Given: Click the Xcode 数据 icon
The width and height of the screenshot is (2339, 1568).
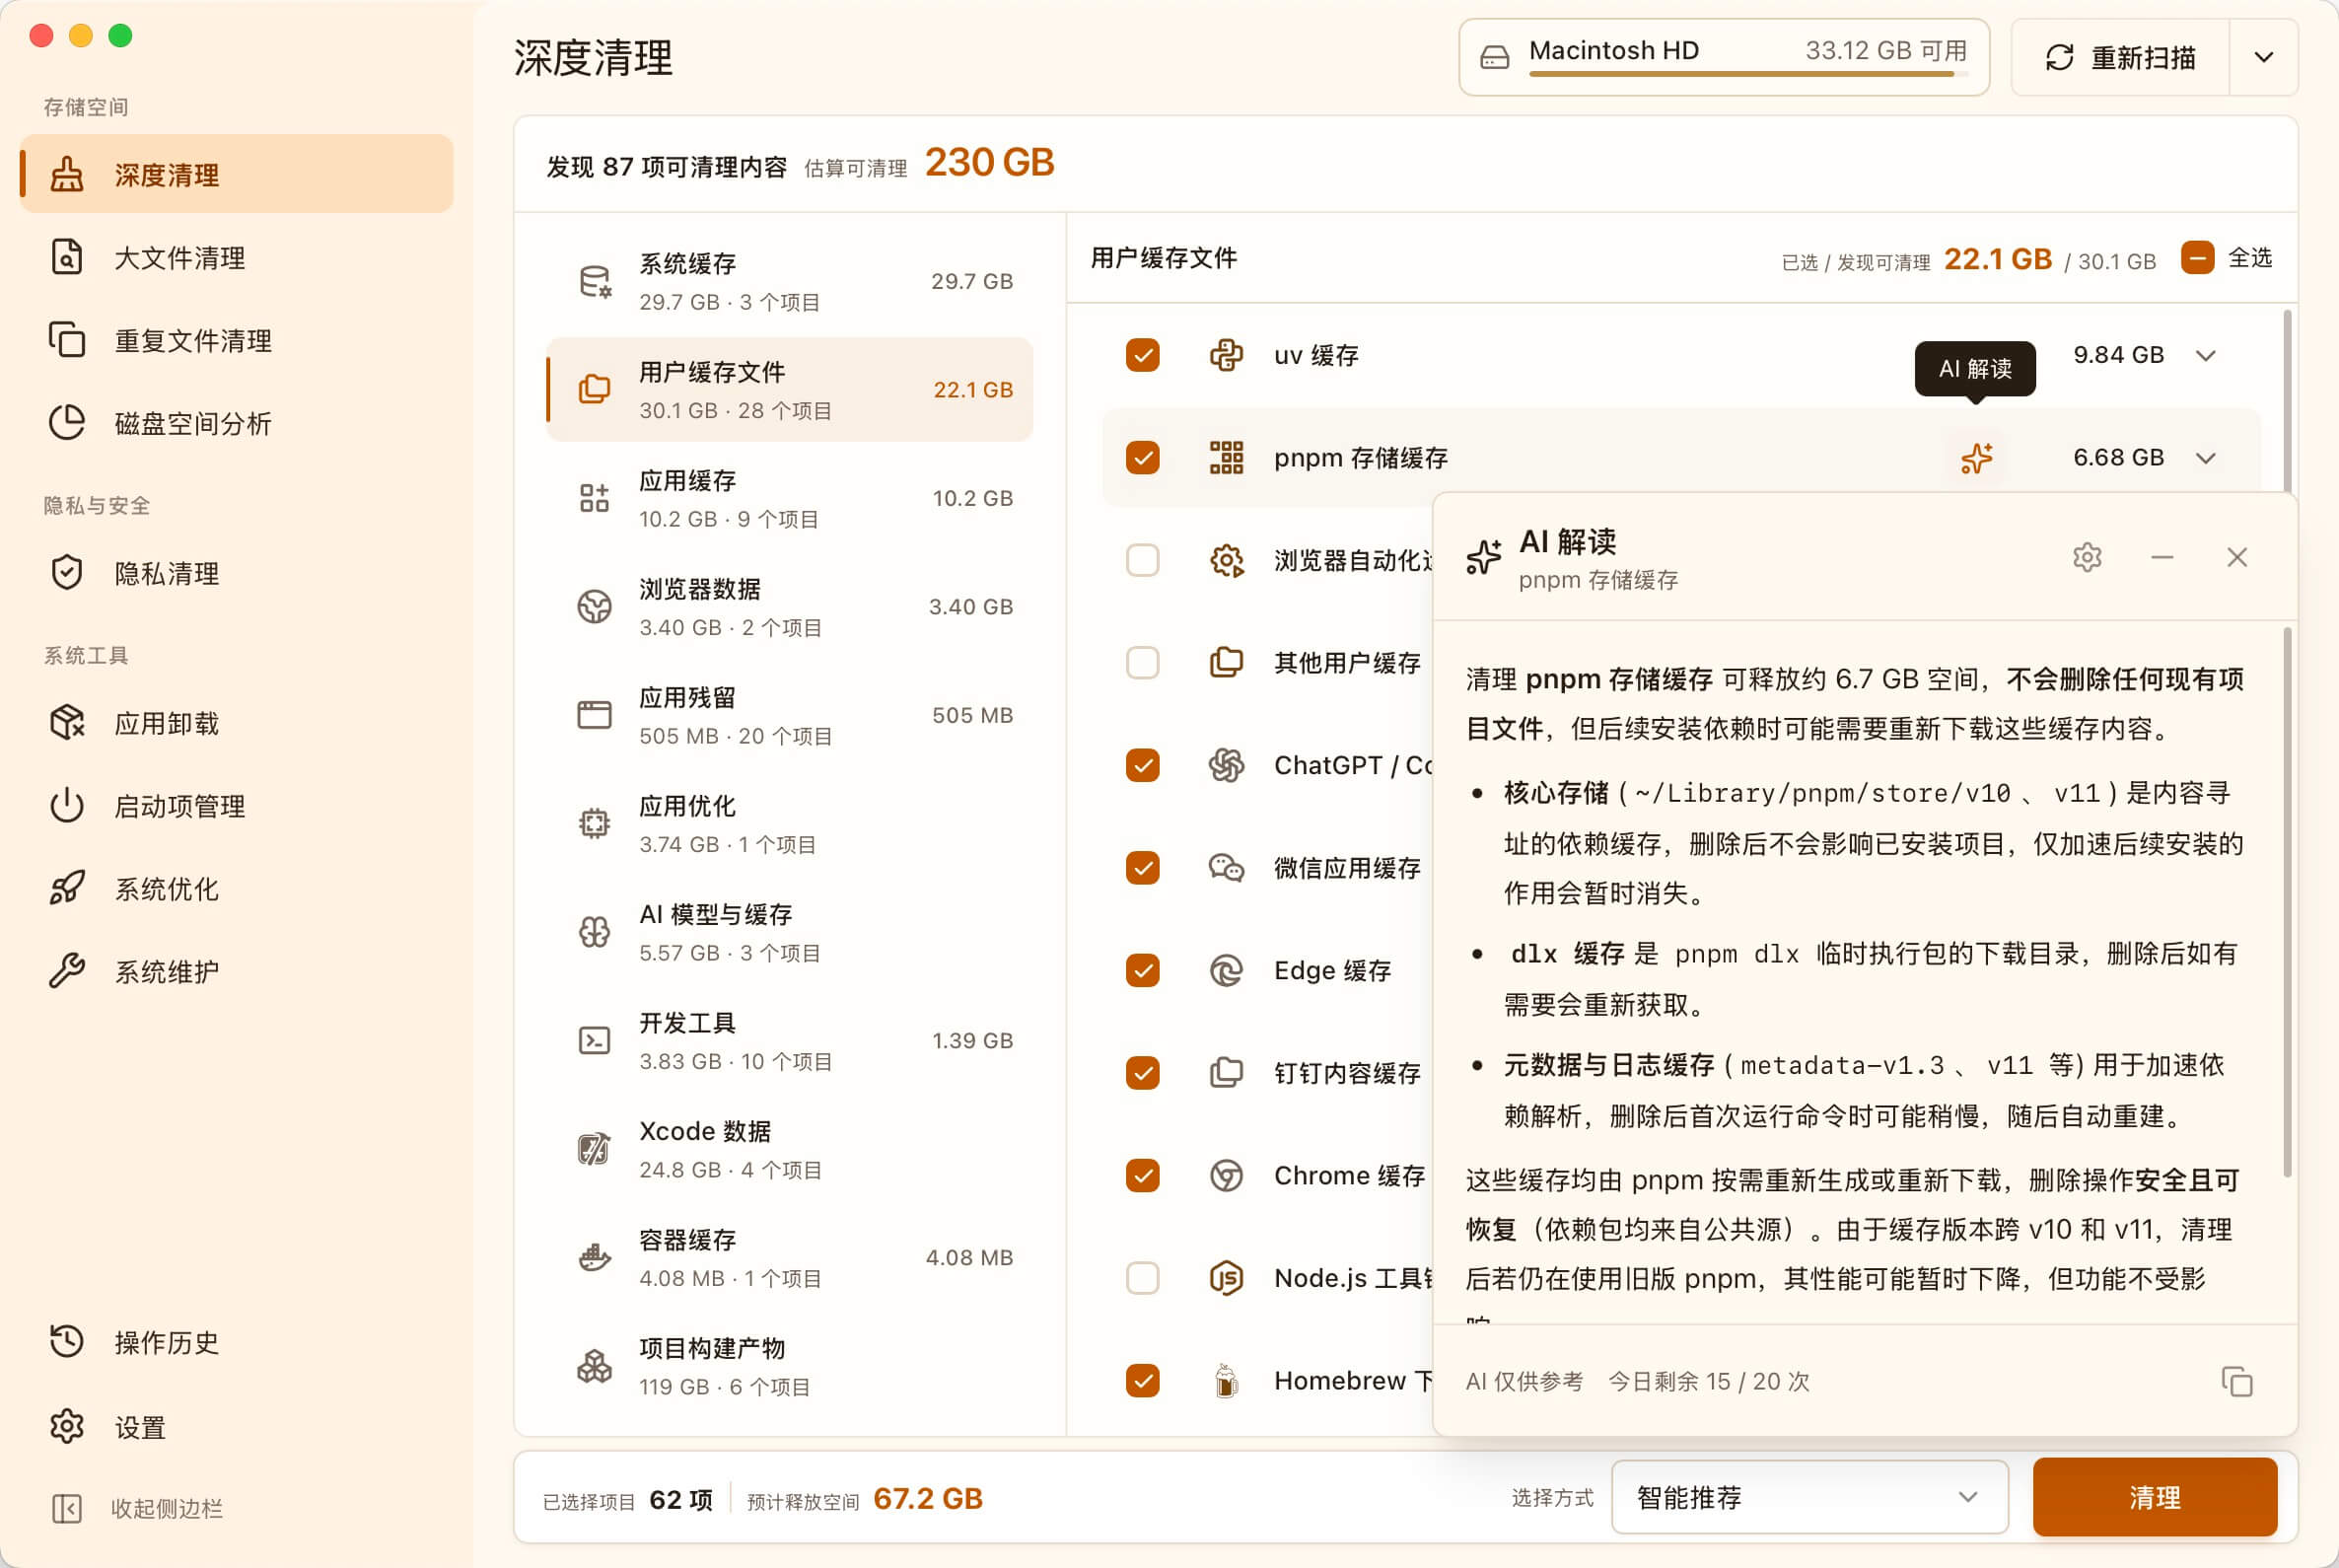Looking at the screenshot, I should [x=594, y=1149].
